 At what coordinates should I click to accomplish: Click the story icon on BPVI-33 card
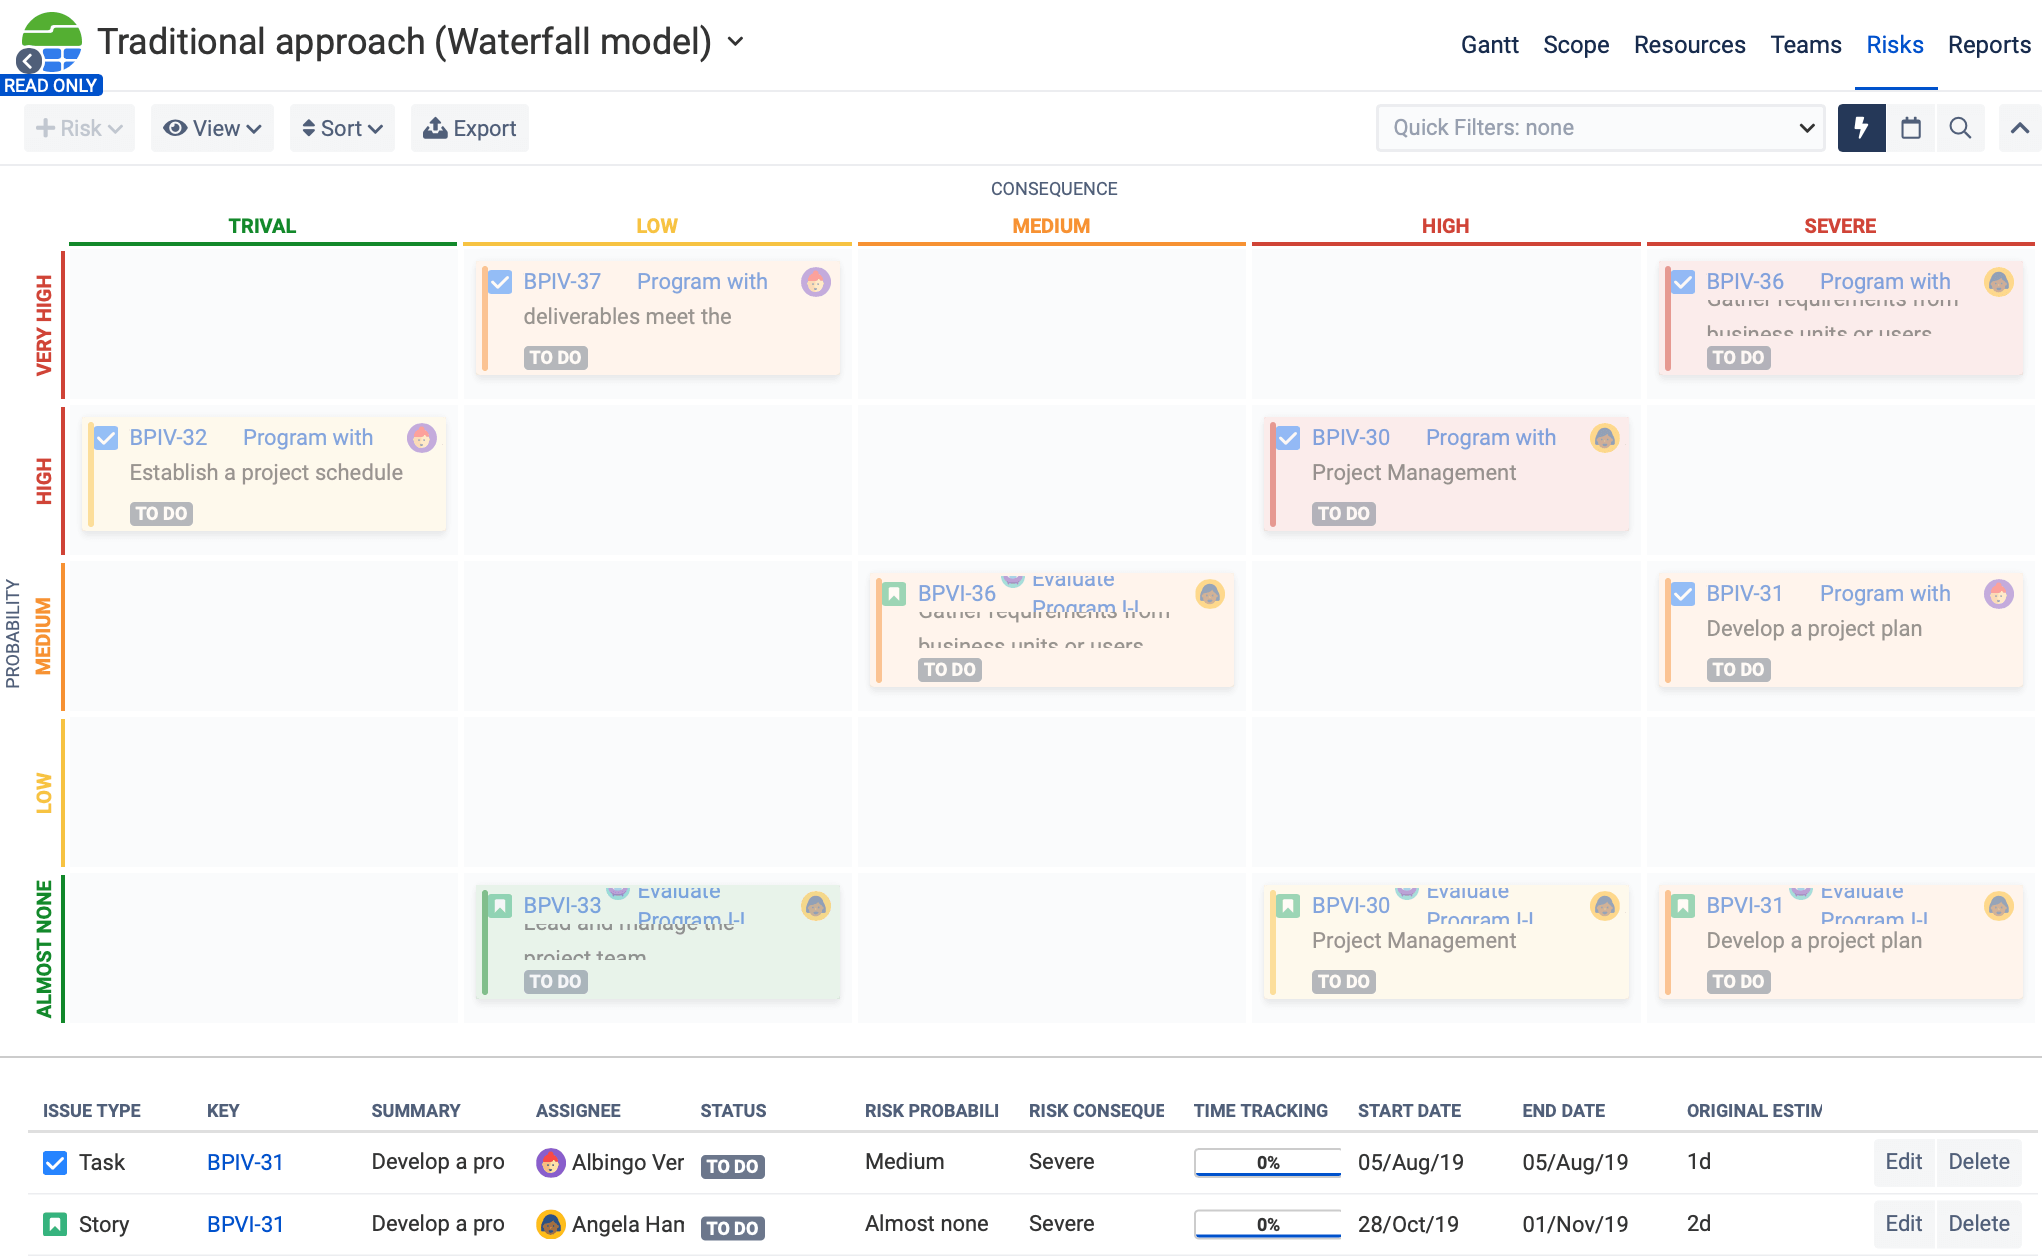coord(500,905)
